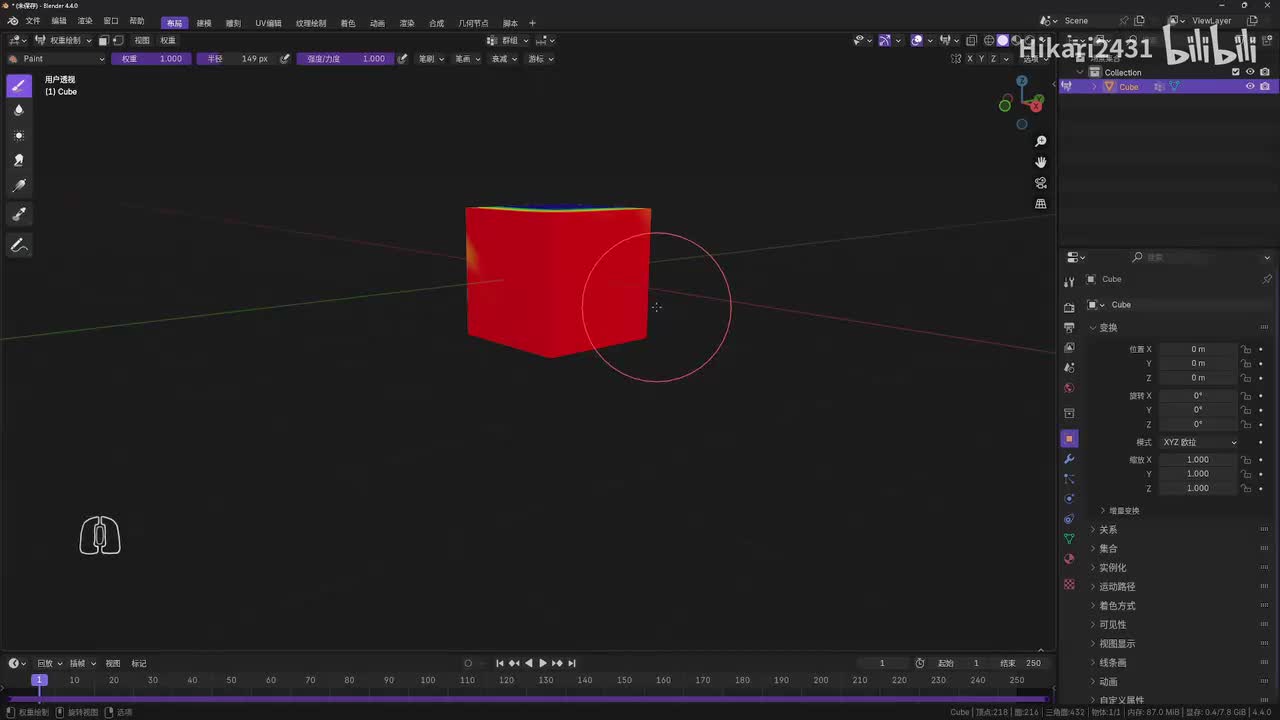The image size is (1280, 720).
Task: Open the viewport 权重 menu
Action: 168,40
